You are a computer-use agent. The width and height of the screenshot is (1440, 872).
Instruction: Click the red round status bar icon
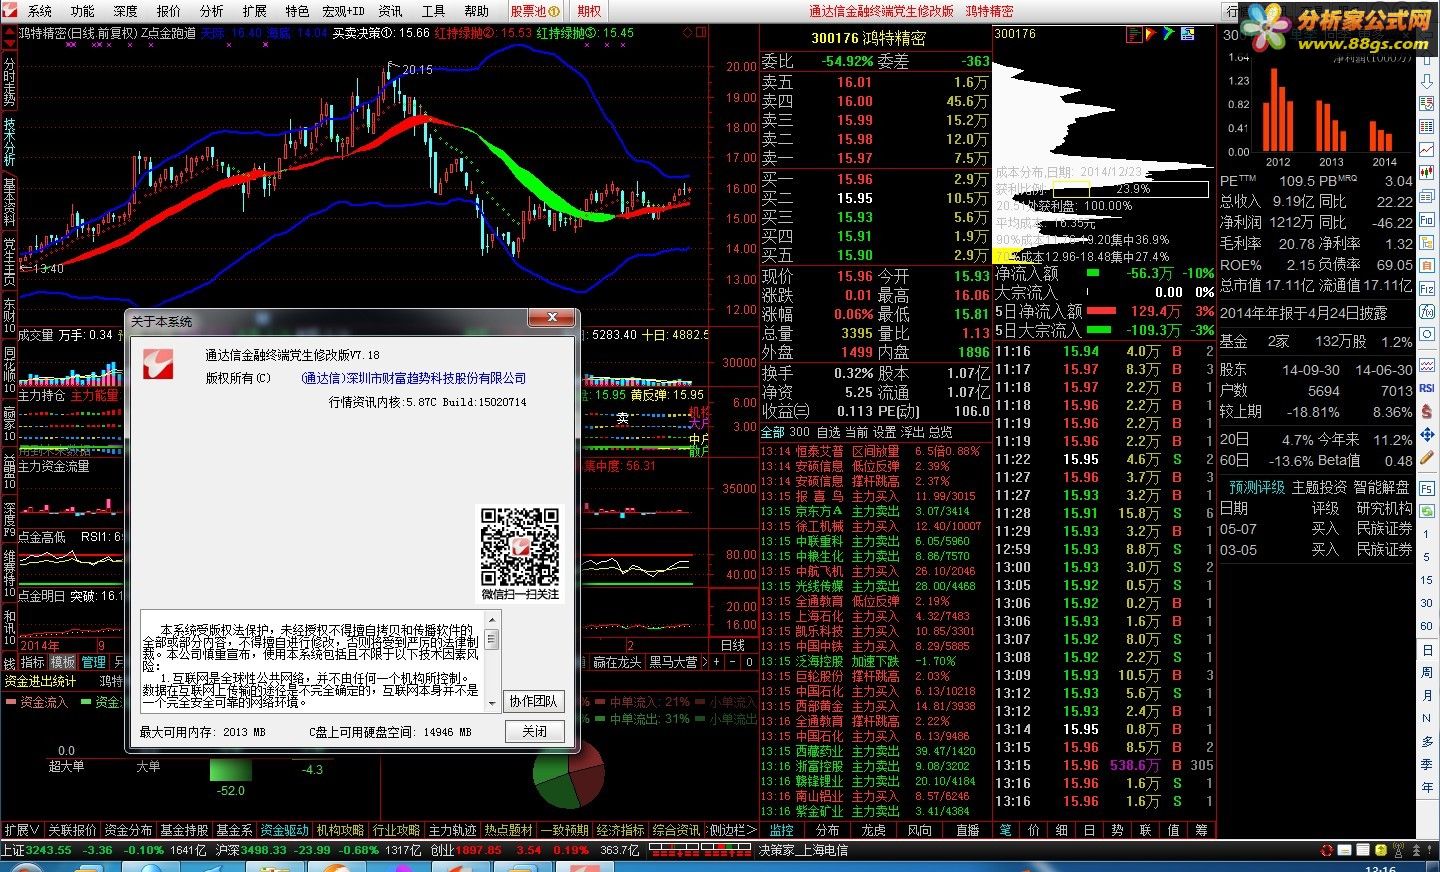click(1328, 850)
